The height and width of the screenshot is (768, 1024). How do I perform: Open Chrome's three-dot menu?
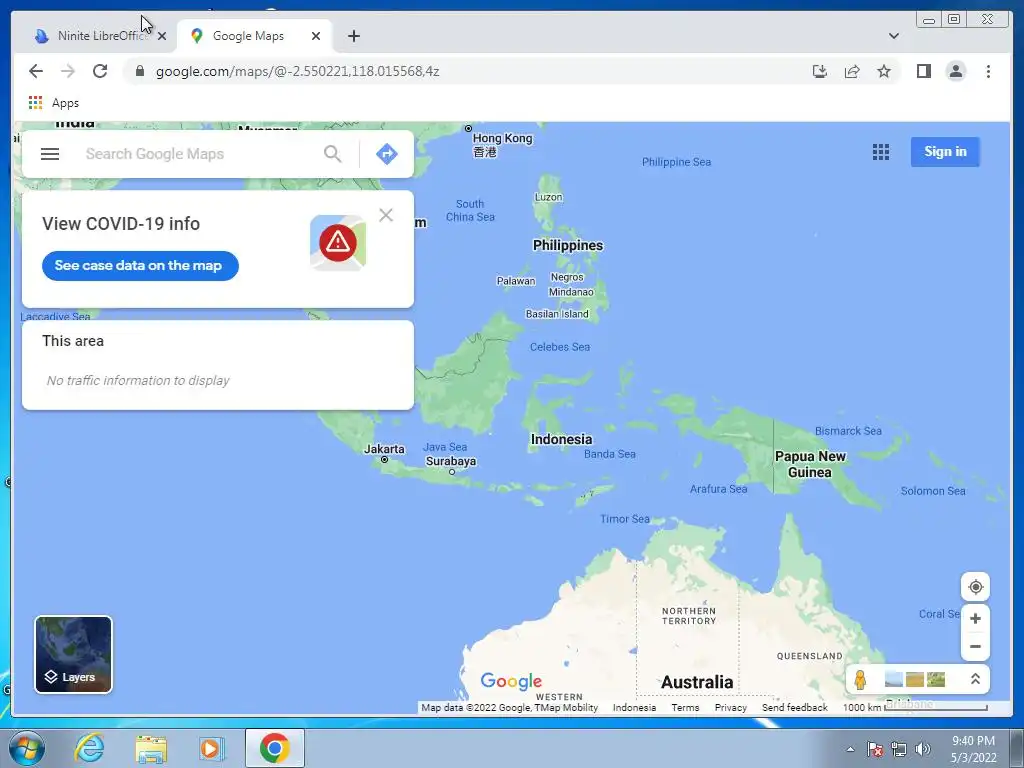click(x=988, y=71)
